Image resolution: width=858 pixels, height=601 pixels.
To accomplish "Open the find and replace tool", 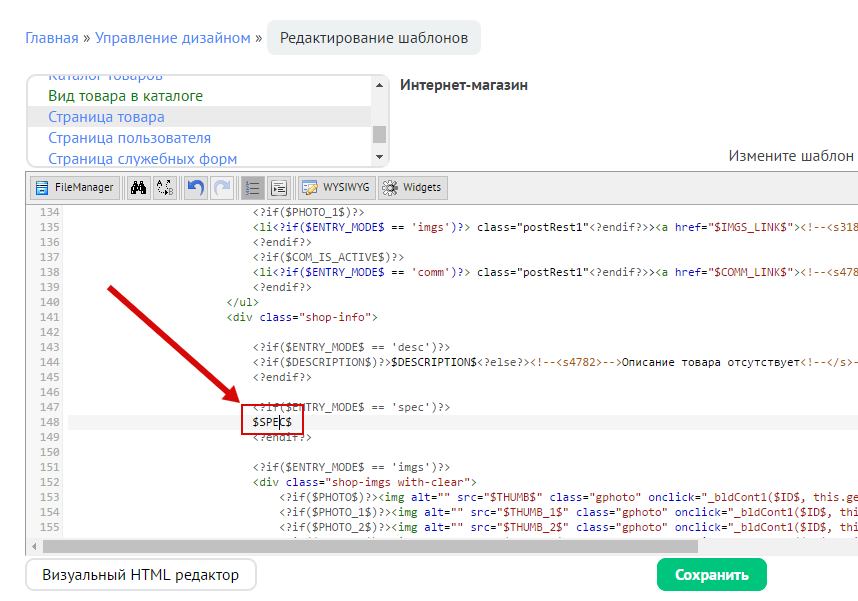I will [x=165, y=188].
